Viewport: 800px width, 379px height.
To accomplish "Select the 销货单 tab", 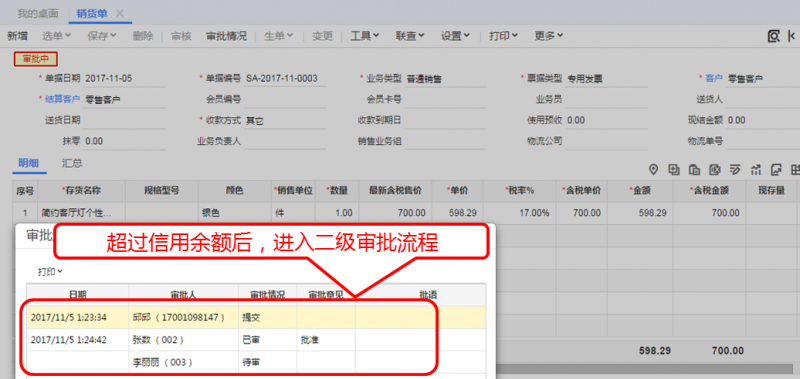I will point(92,13).
